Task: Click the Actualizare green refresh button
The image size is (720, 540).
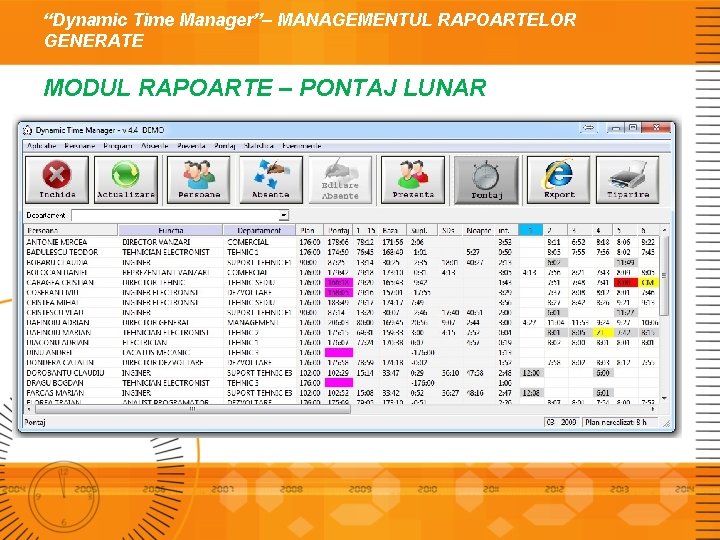Action: coord(126,180)
